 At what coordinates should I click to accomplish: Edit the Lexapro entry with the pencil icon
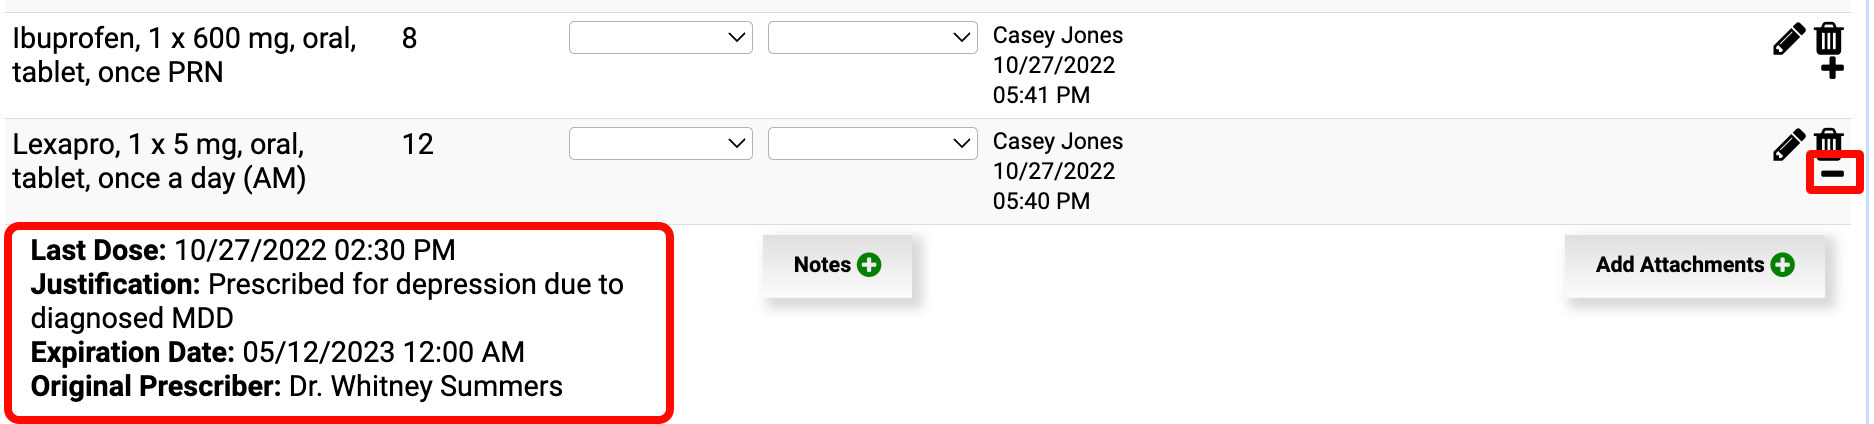[1788, 145]
